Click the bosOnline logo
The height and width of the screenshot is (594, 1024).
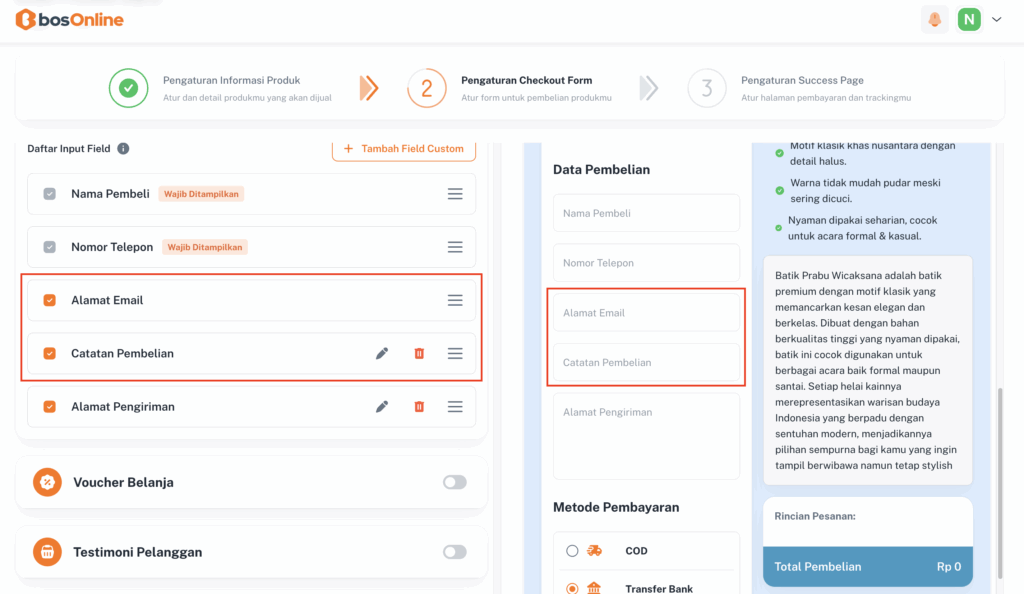pyautogui.click(x=69, y=20)
